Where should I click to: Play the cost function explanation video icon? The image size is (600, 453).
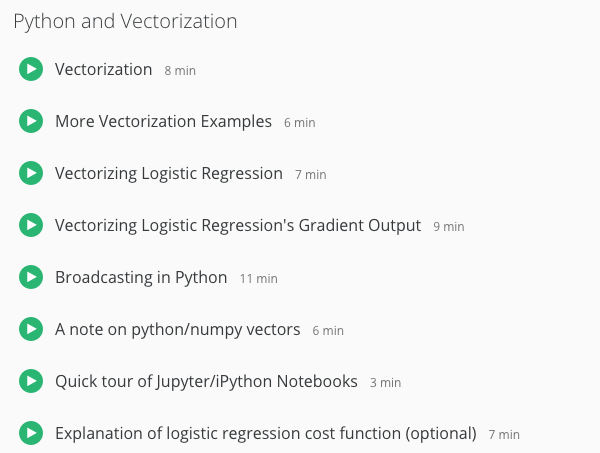(31, 433)
